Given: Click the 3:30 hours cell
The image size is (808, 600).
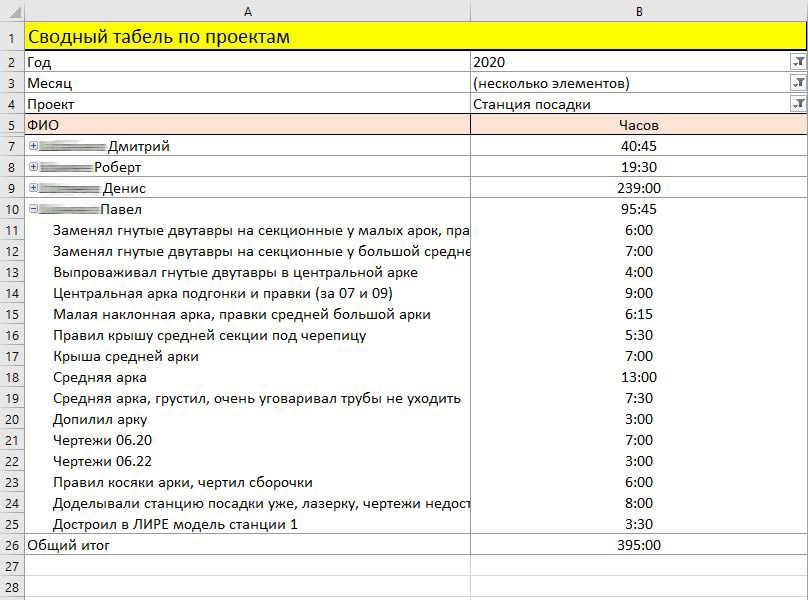Looking at the screenshot, I should click(639, 524).
